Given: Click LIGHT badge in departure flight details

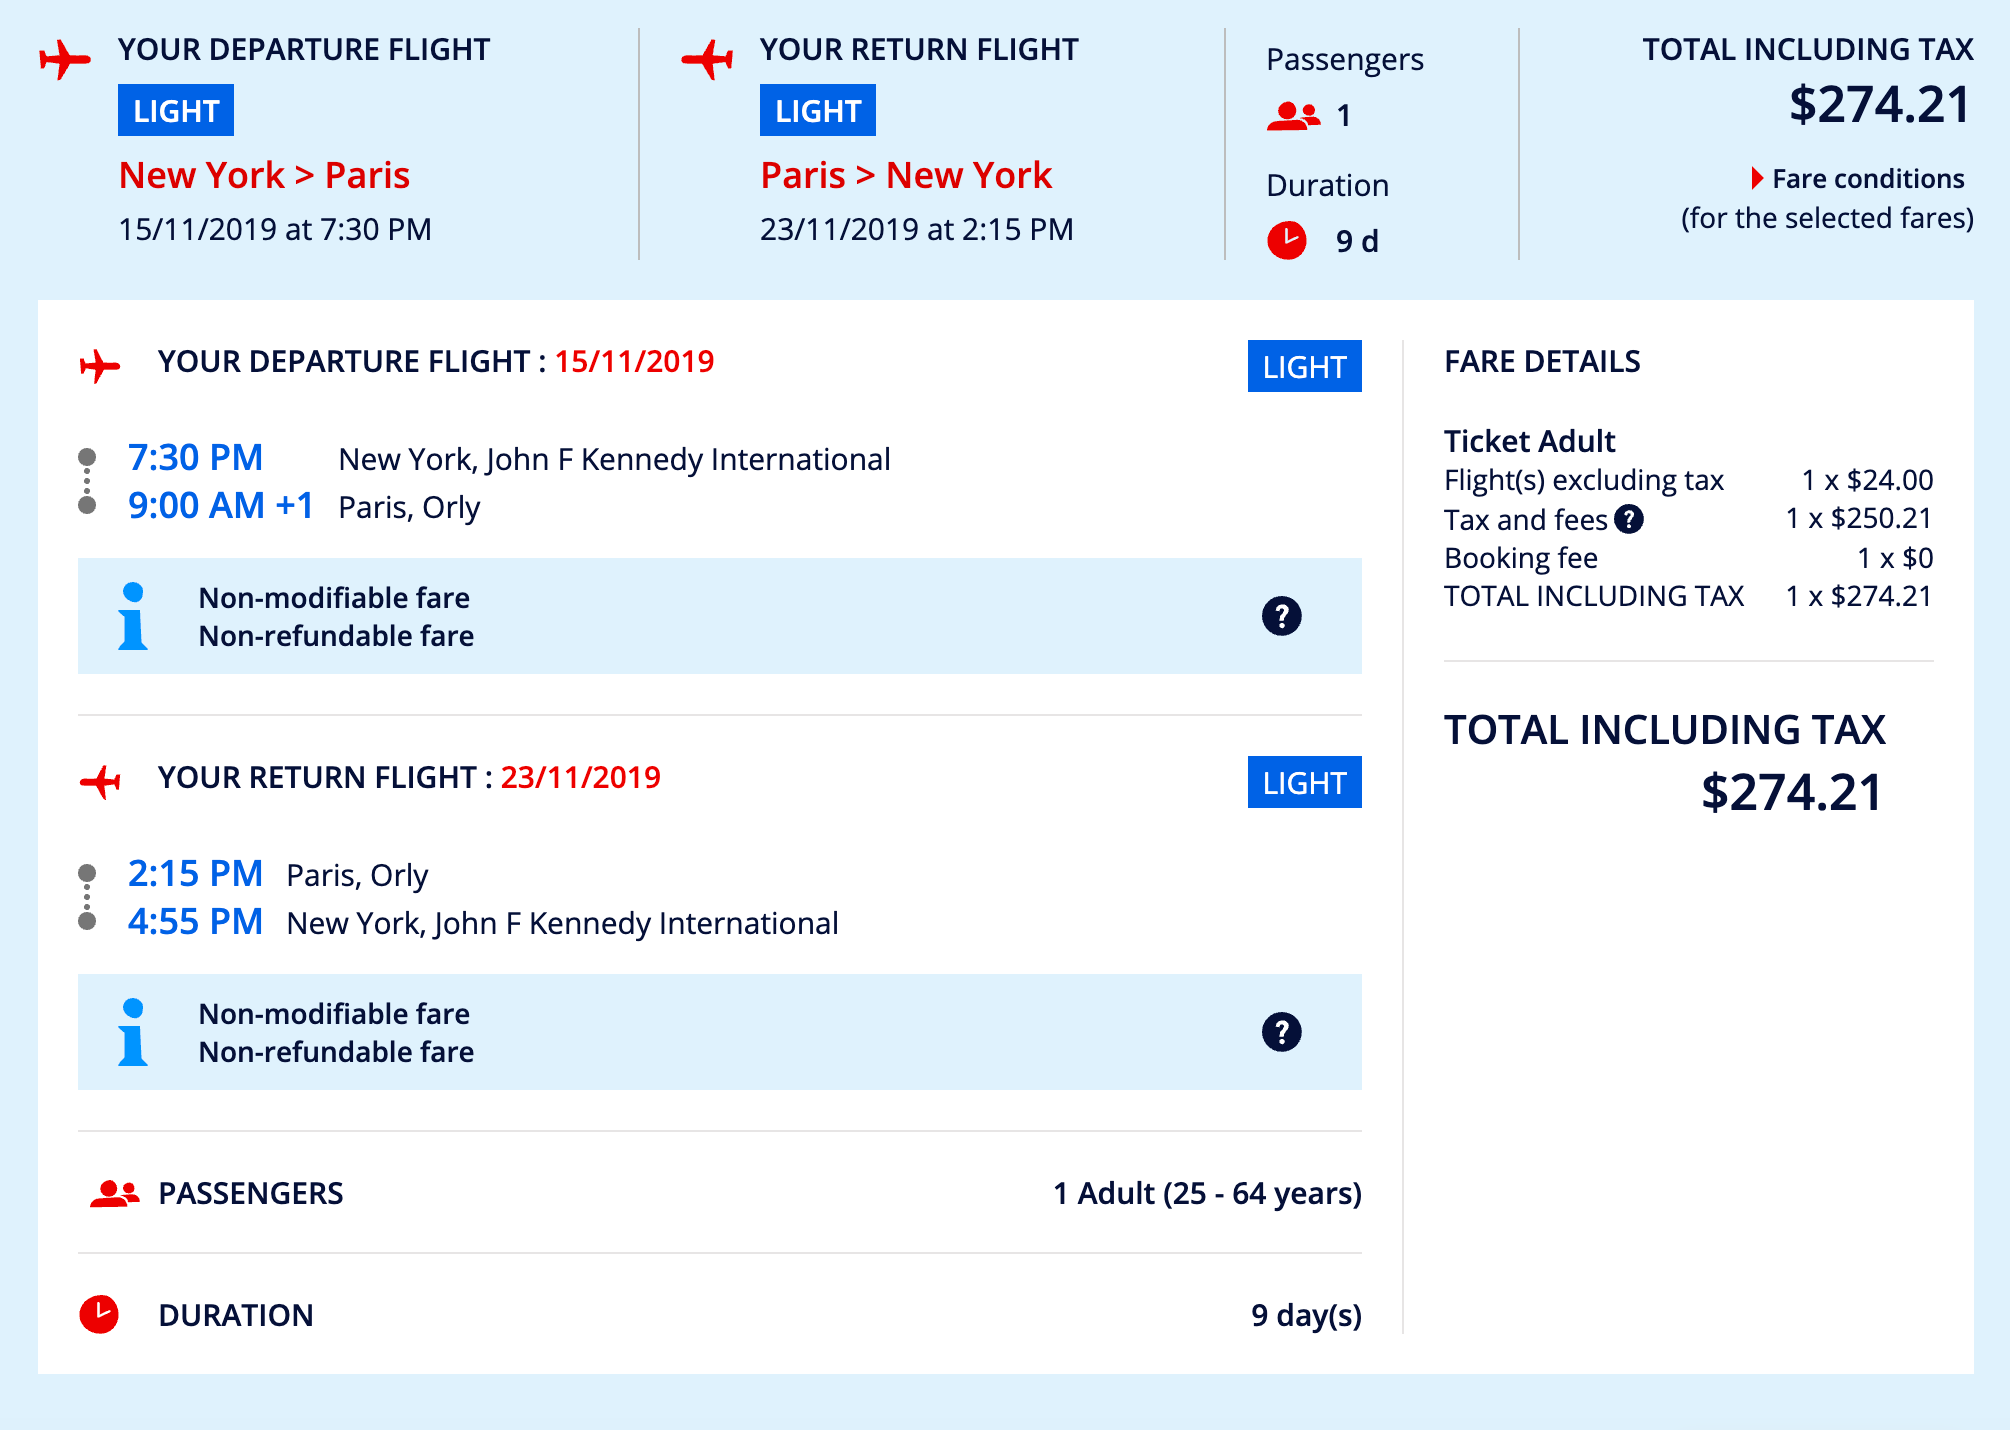Looking at the screenshot, I should click(x=1304, y=367).
